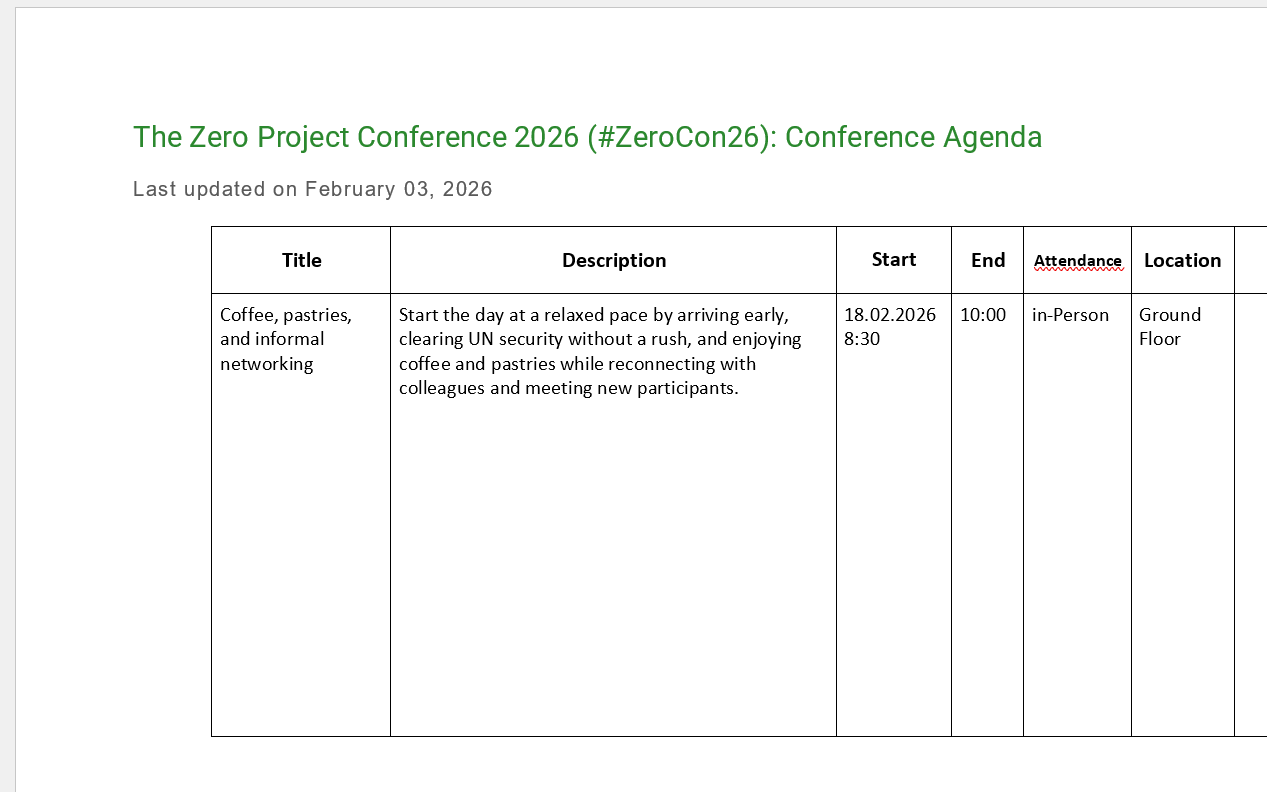Select the Description column header cell
Viewport: 1267px width, 792px height.
[x=613, y=260]
